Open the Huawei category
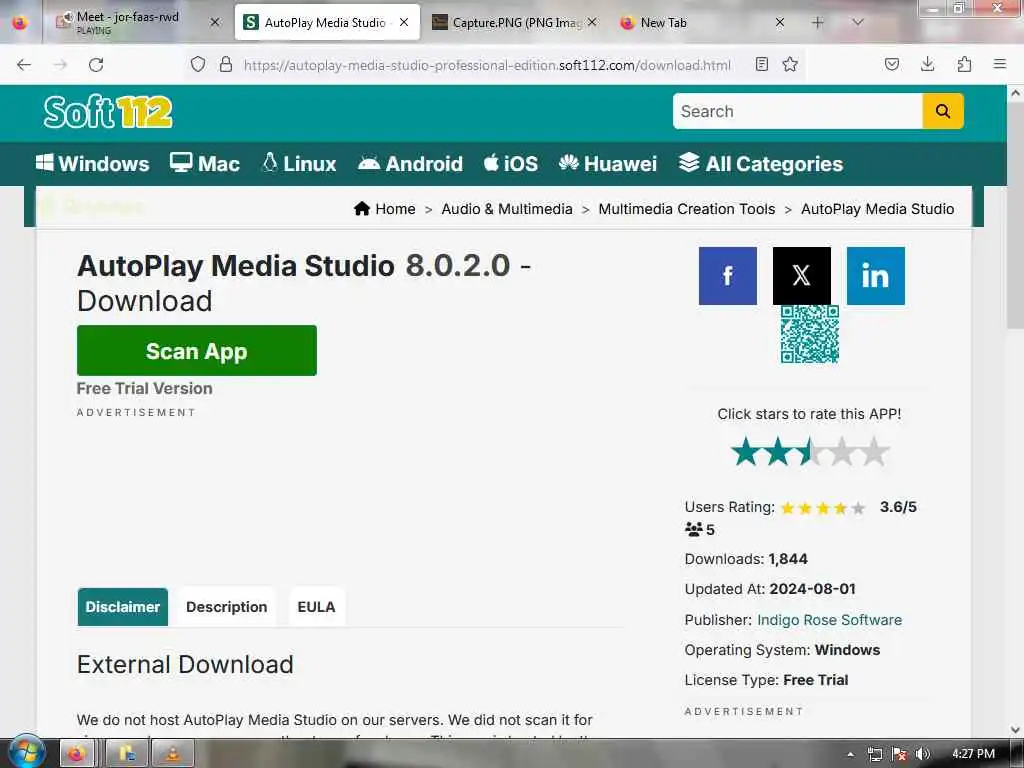Image resolution: width=1024 pixels, height=768 pixels. coord(608,163)
